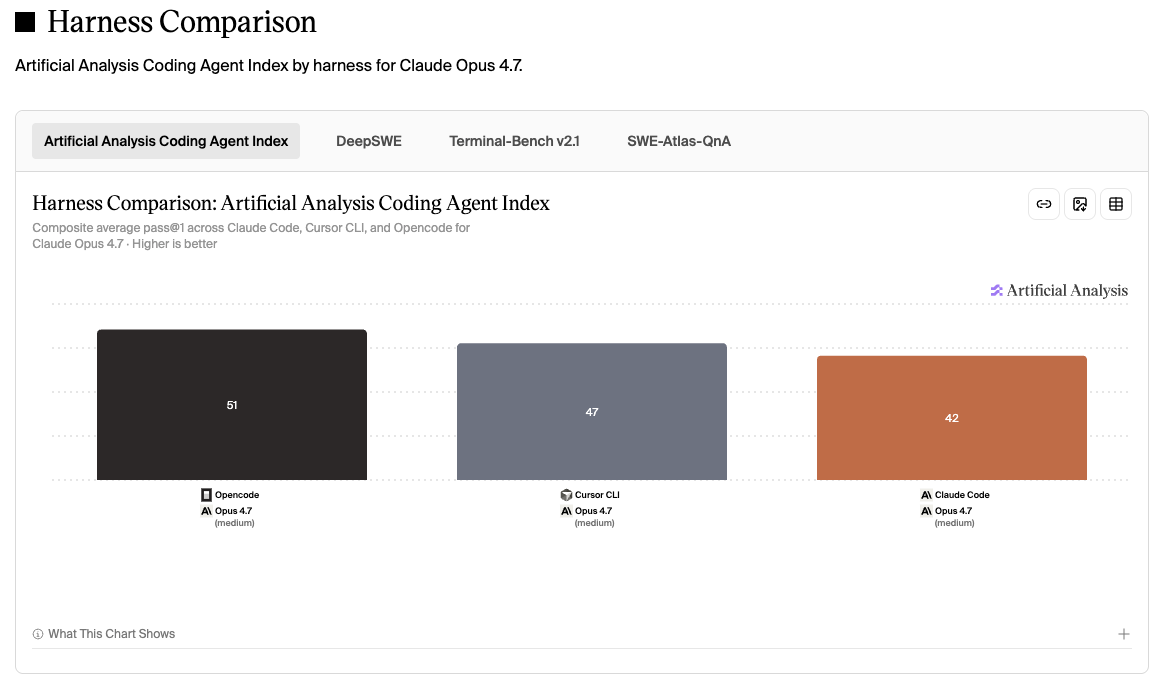Screen dimensions: 1164x690
Task: Click the Harness Comparison page heading
Action: pyautogui.click(x=182, y=22)
